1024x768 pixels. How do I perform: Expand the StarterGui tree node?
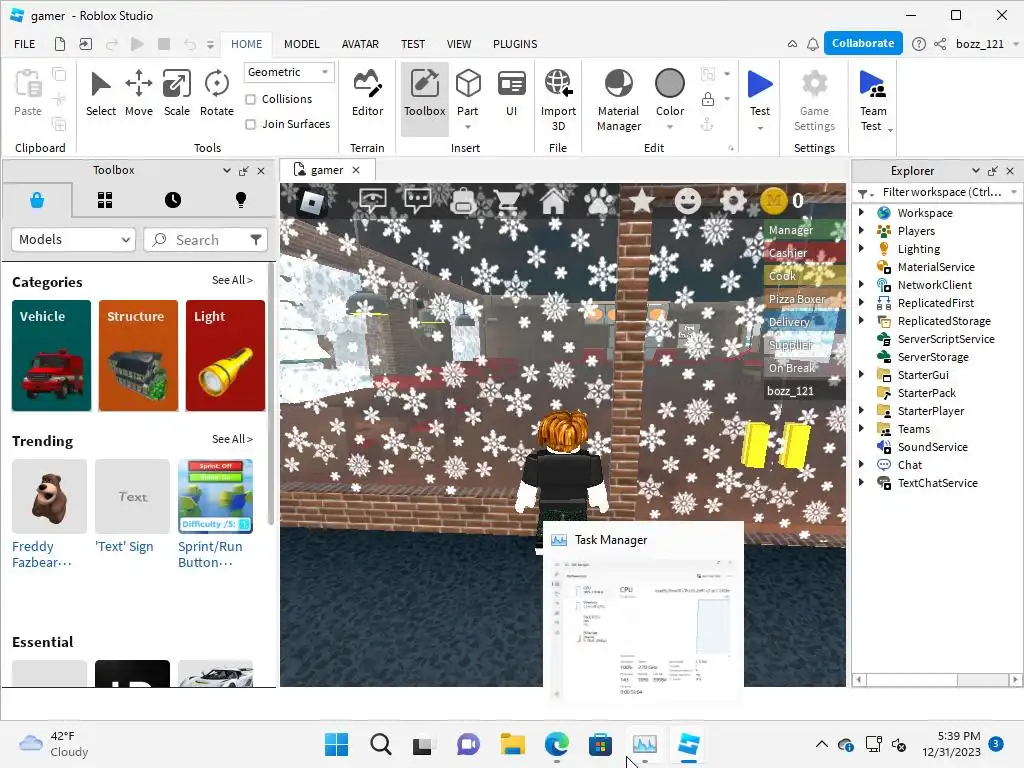click(861, 374)
